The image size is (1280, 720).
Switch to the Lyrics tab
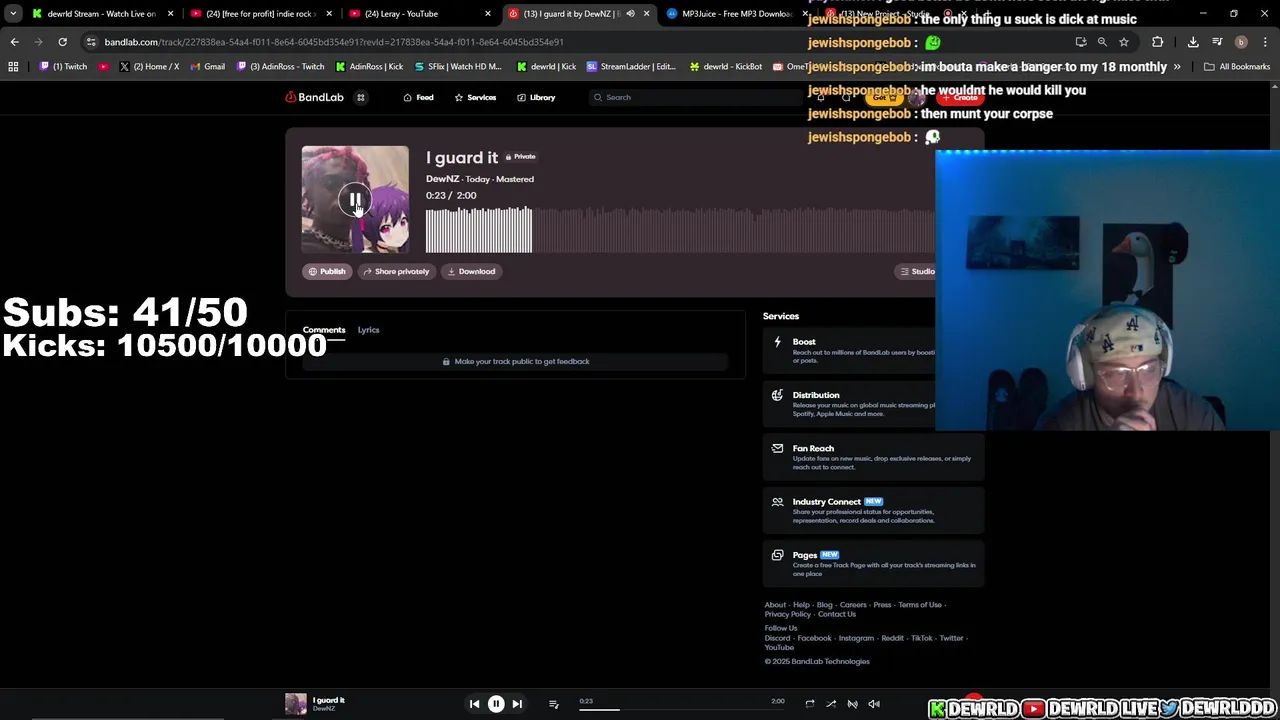click(369, 330)
